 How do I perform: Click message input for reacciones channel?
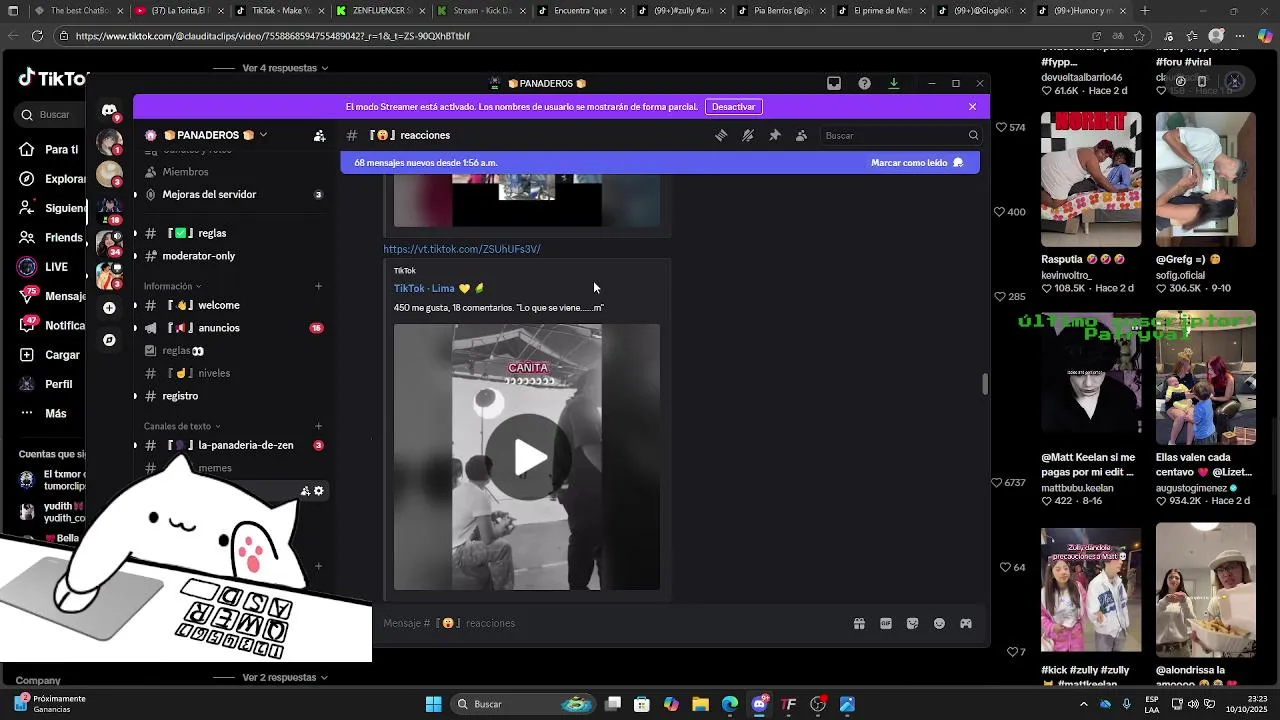[x=610, y=623]
